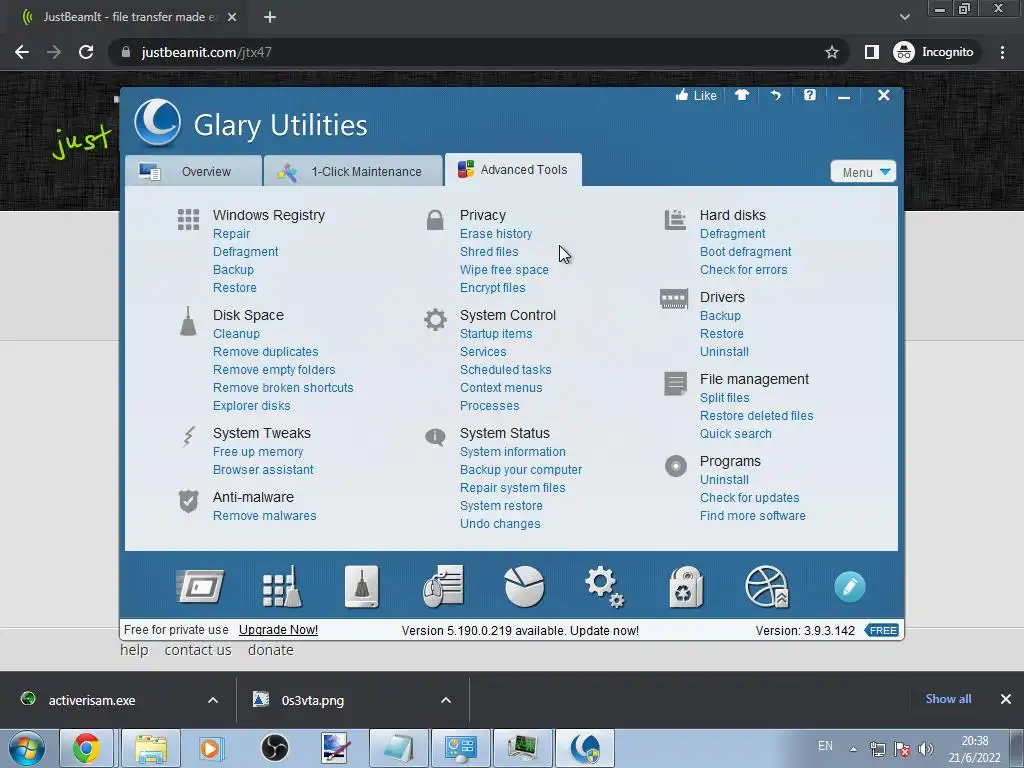
Task: Switch to the 1-Click Maintenance tab
Action: tap(353, 171)
